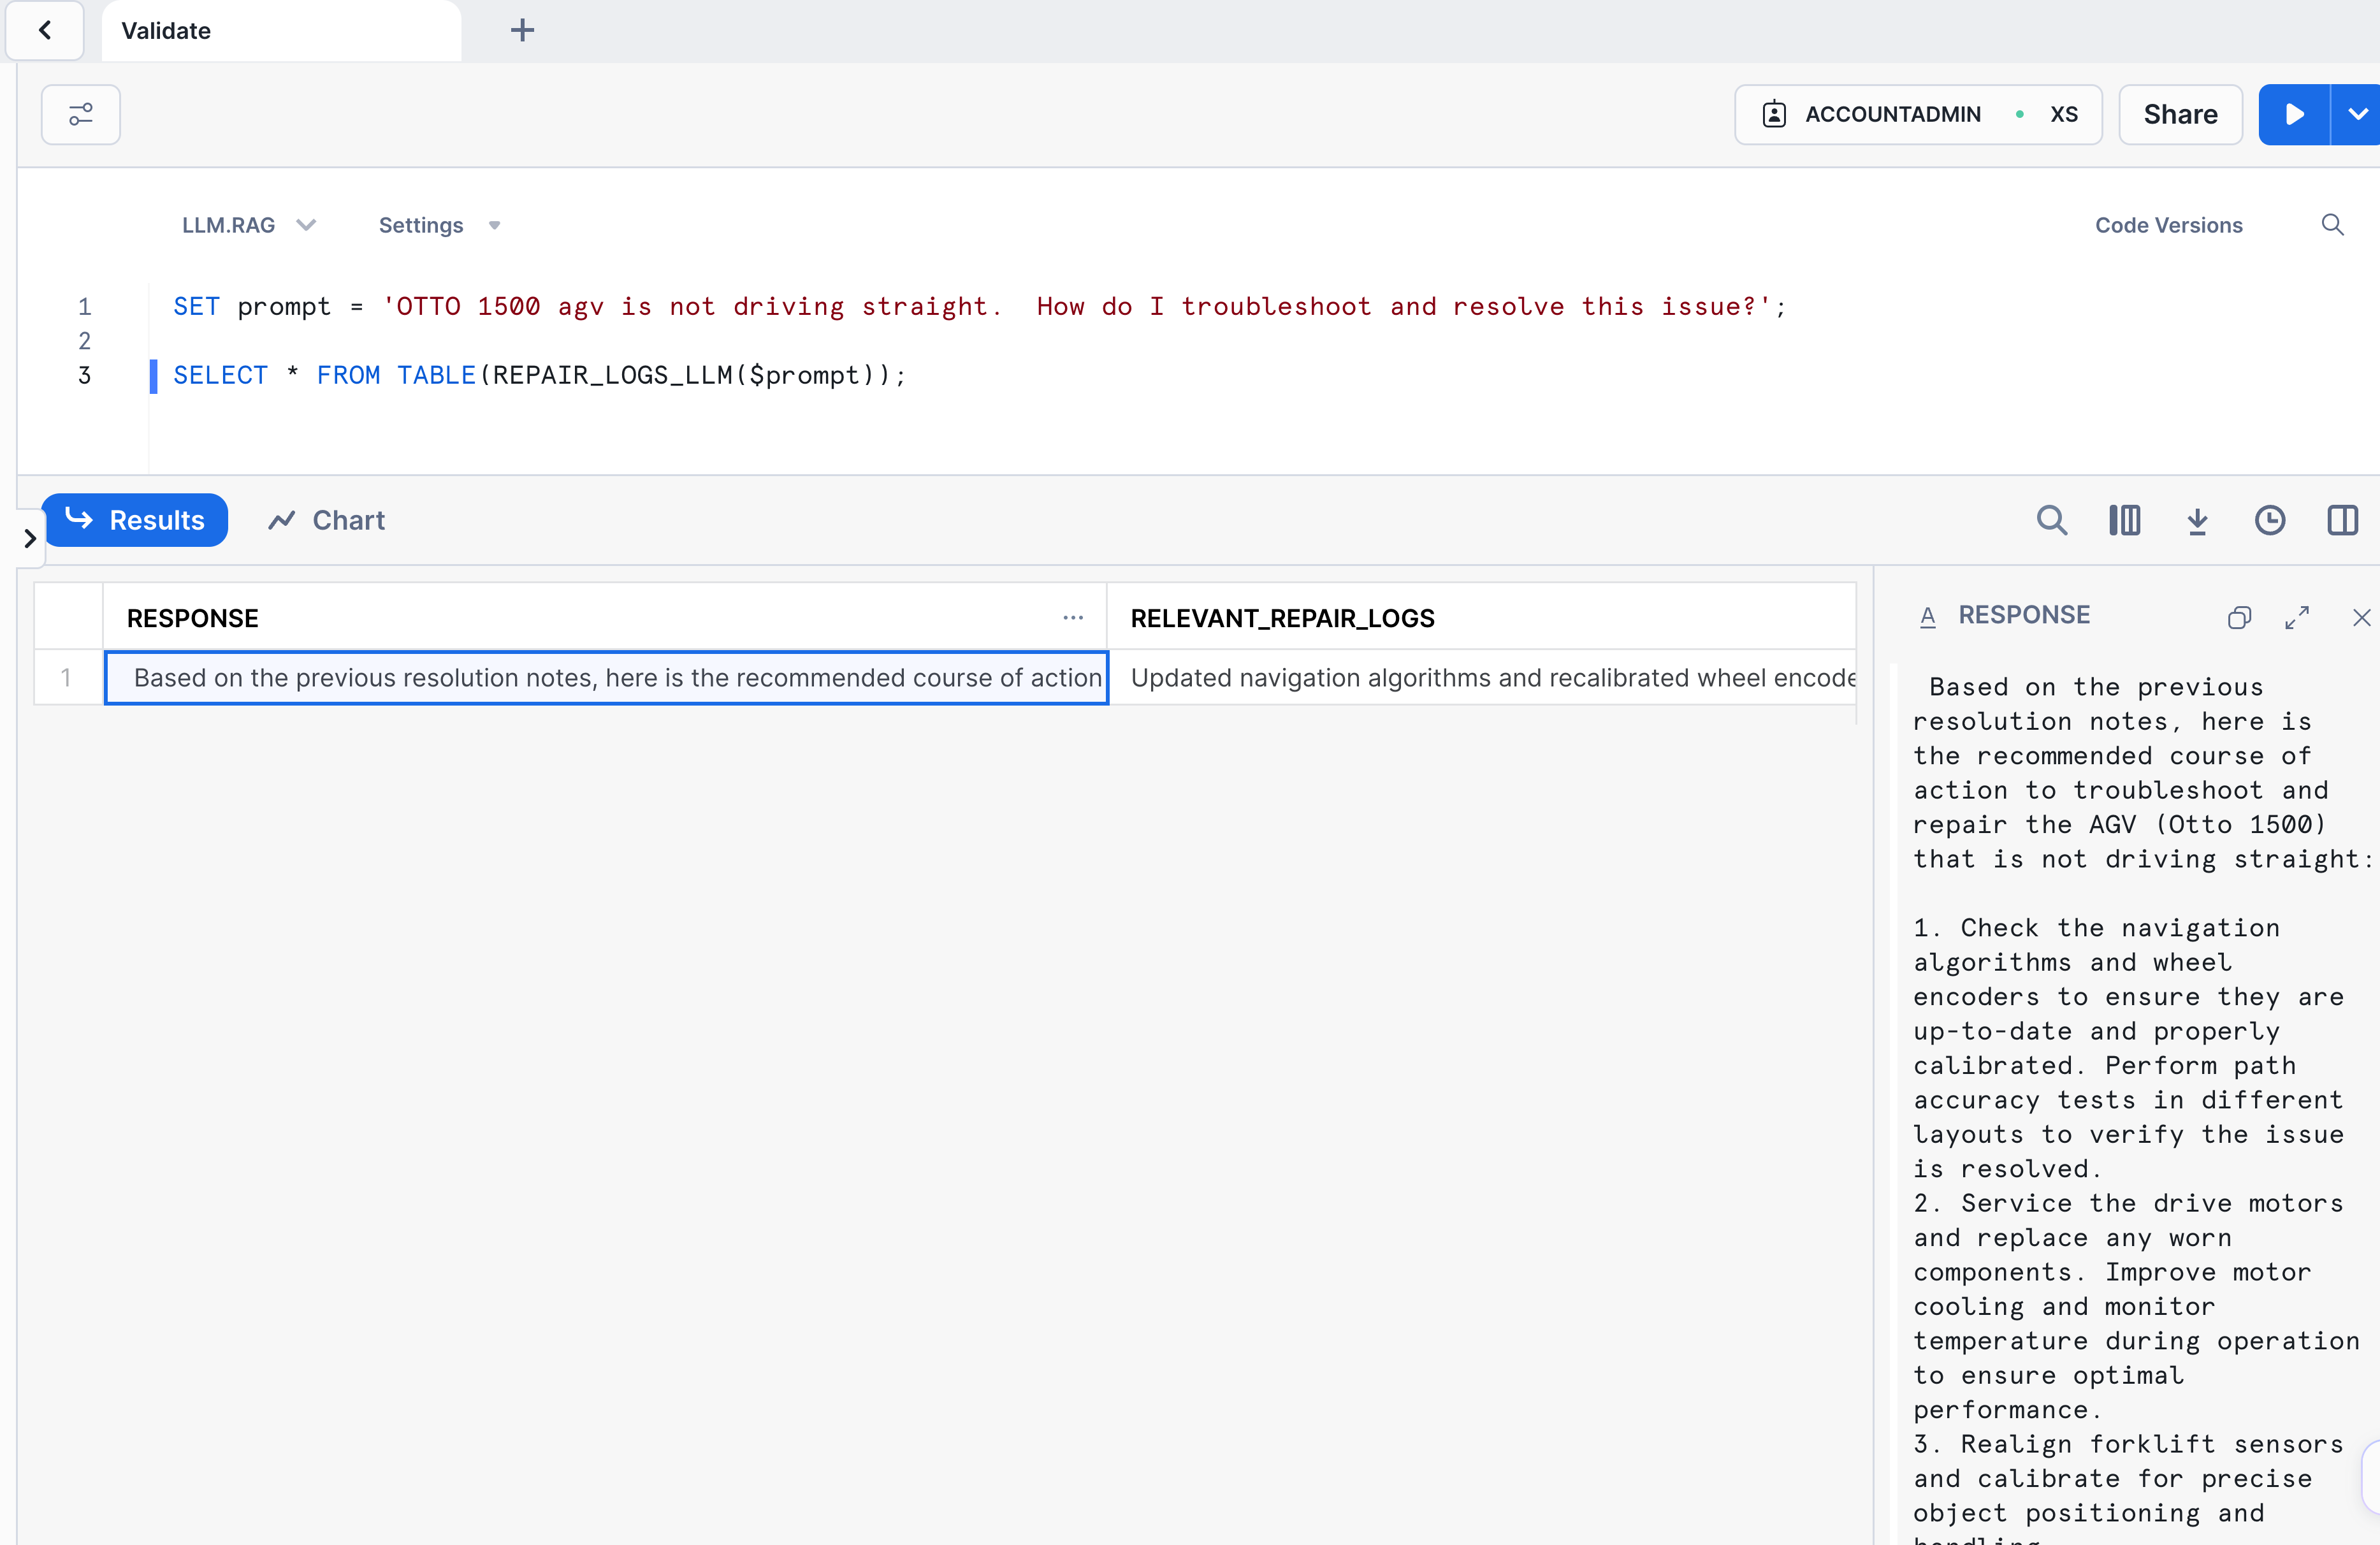Download results with the download icon
The image size is (2380, 1545).
pos(2197,520)
